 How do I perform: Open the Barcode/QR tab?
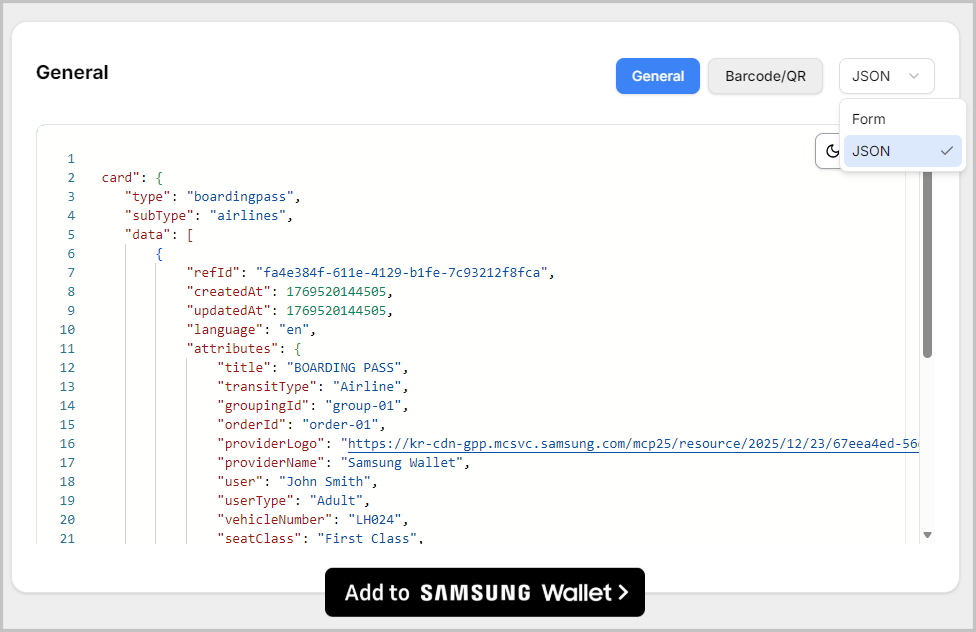(765, 76)
